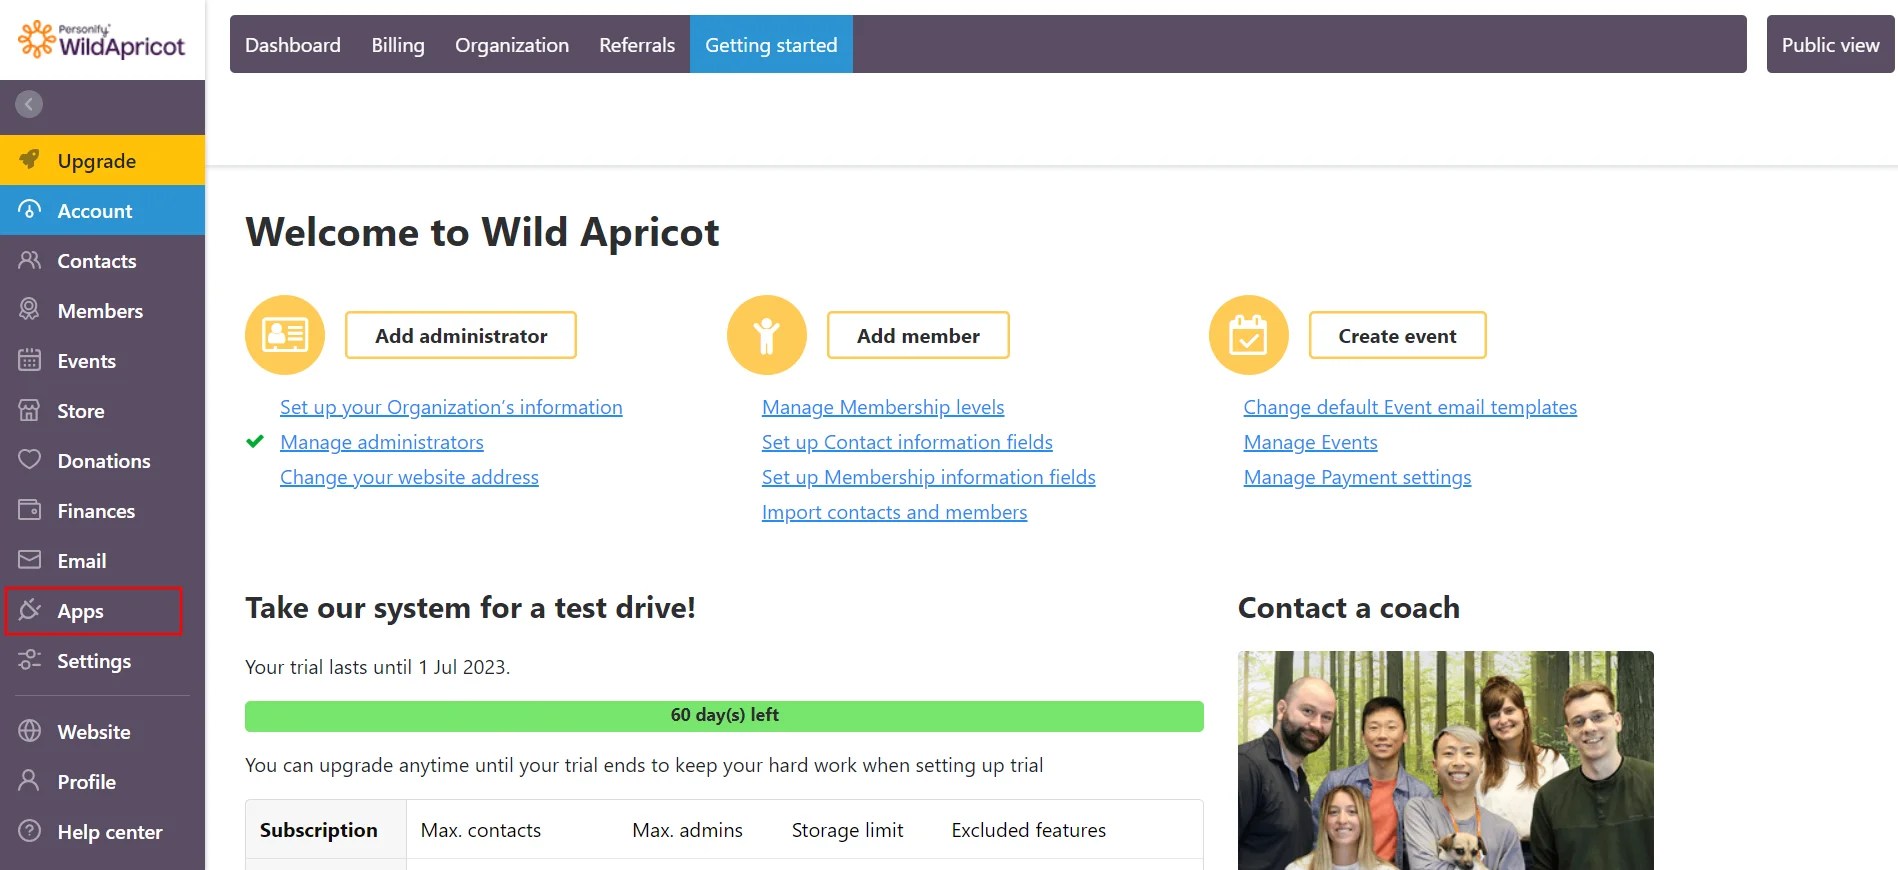Screen dimensions: 1898x870
Task: Click the Finances wallet icon
Action: coord(30,510)
